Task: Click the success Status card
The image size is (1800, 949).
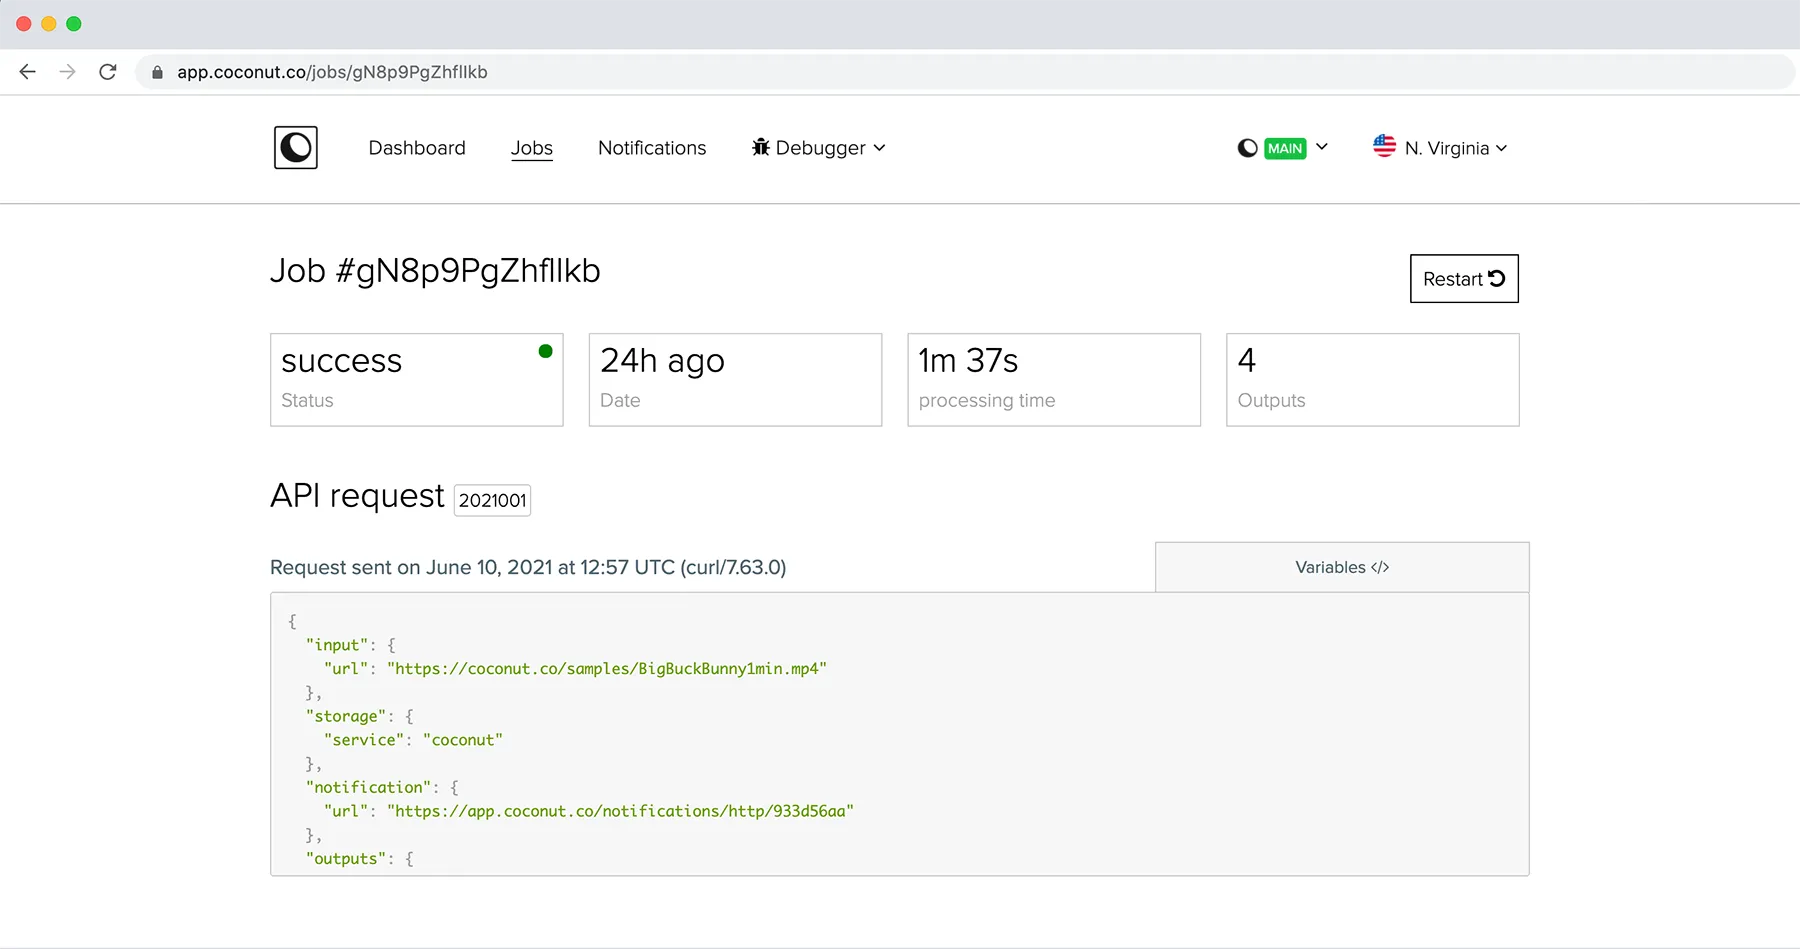Action: pyautogui.click(x=416, y=380)
